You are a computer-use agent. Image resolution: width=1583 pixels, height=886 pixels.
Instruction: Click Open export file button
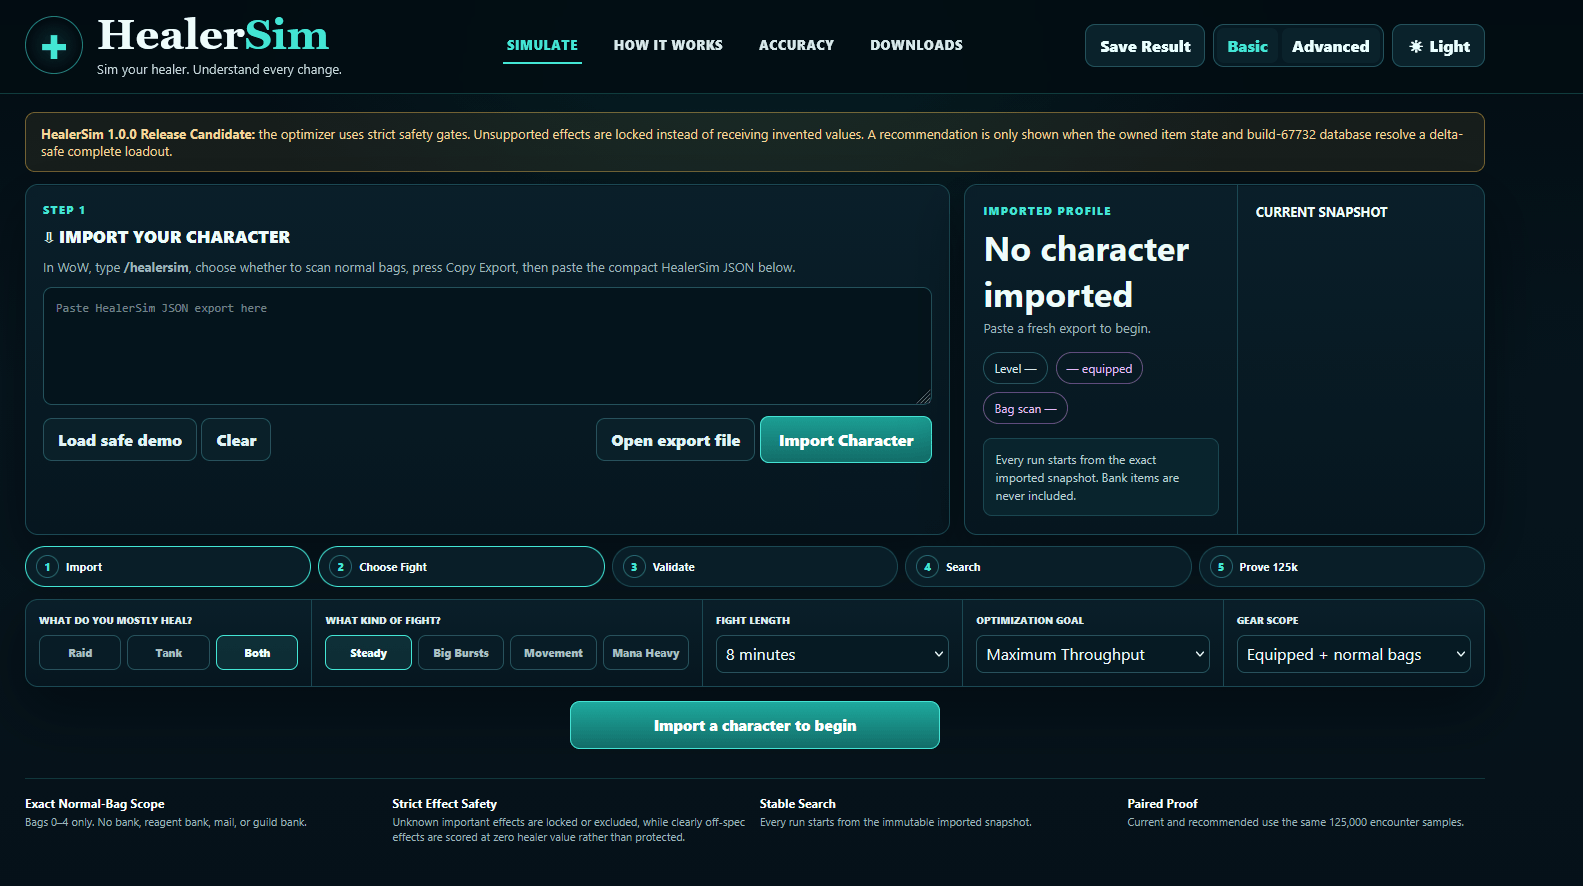[x=676, y=440]
